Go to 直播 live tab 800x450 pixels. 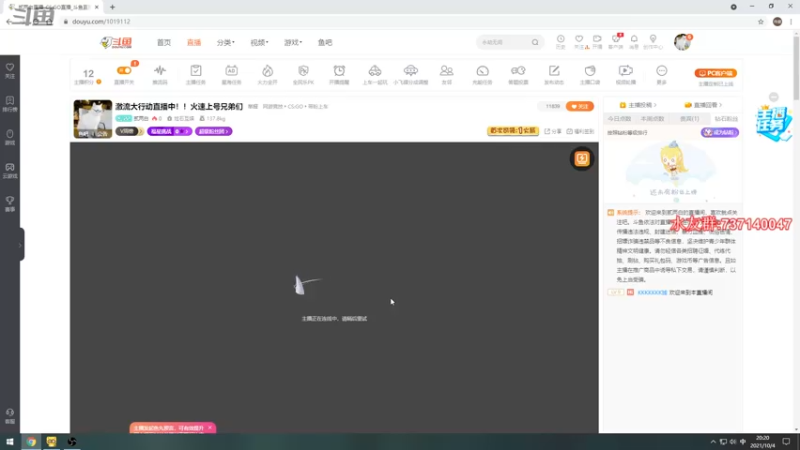[194, 42]
